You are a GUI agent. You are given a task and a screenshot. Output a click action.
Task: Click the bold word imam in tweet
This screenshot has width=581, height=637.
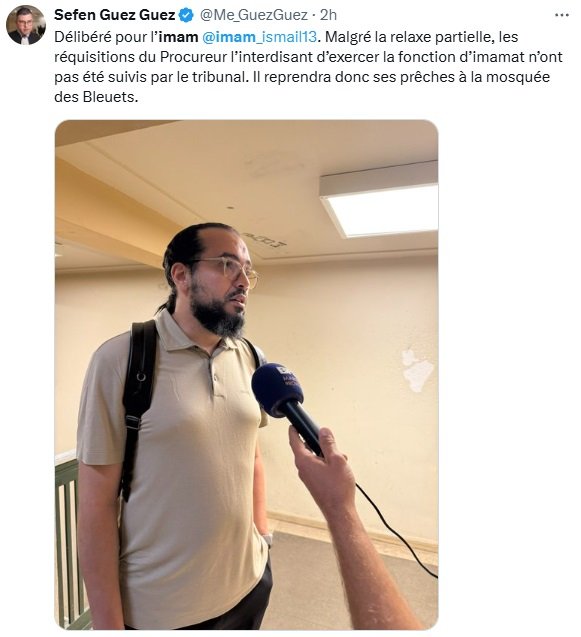click(x=178, y=37)
